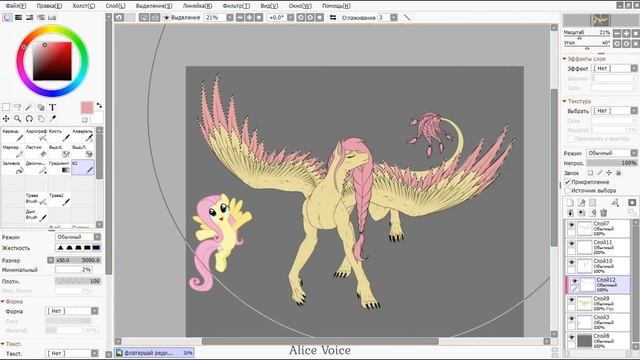
Task: Swap foreground and background colors
Action: 99,106
